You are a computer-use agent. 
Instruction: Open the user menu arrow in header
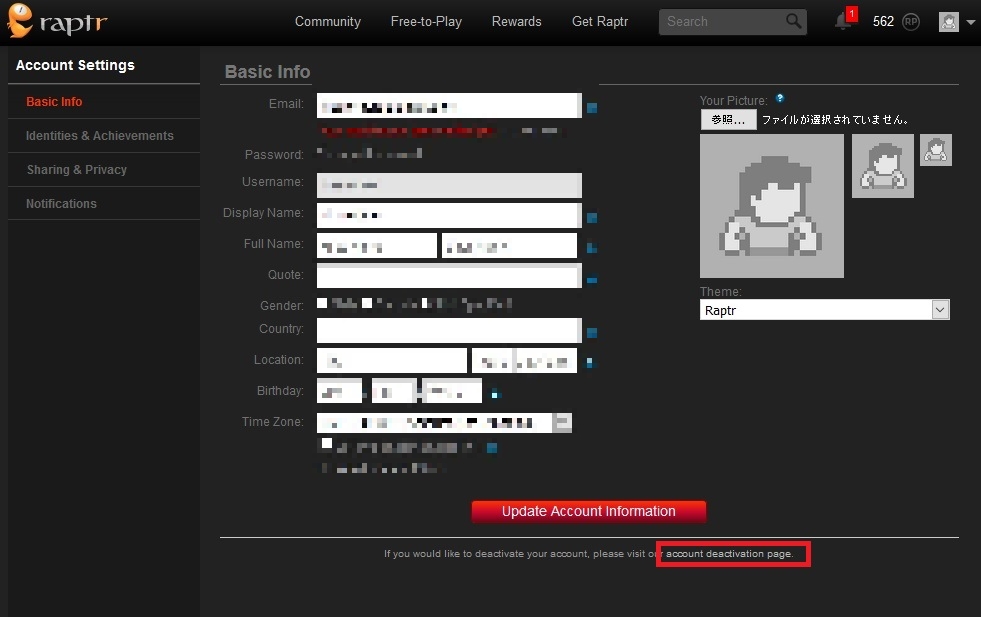(970, 22)
